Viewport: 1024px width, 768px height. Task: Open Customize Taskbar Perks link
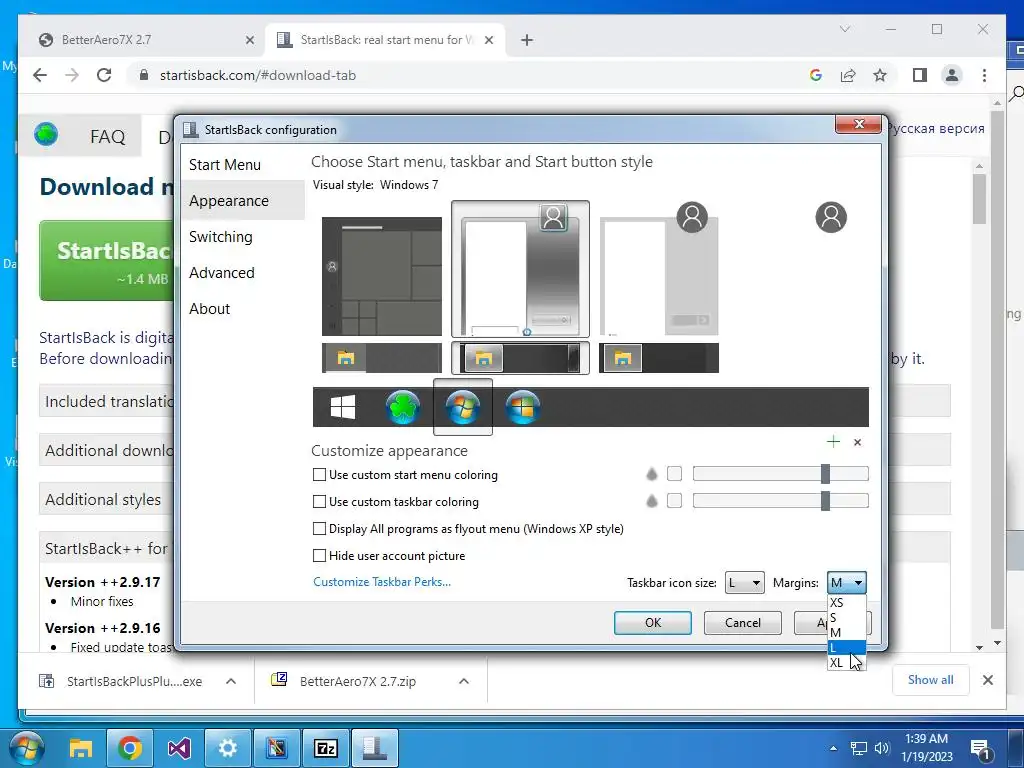(382, 581)
